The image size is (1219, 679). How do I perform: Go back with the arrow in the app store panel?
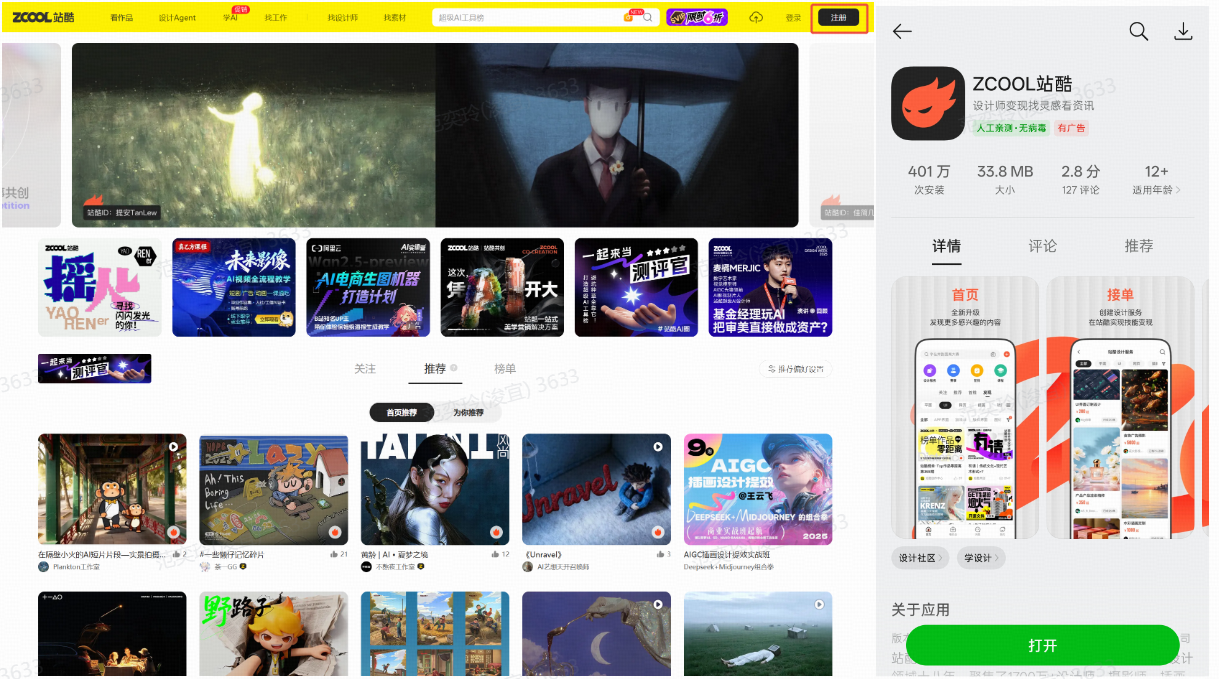click(902, 32)
